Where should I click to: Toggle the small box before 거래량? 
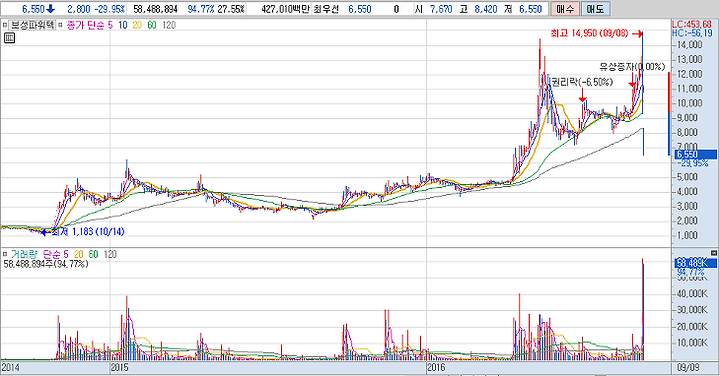click(x=5, y=254)
